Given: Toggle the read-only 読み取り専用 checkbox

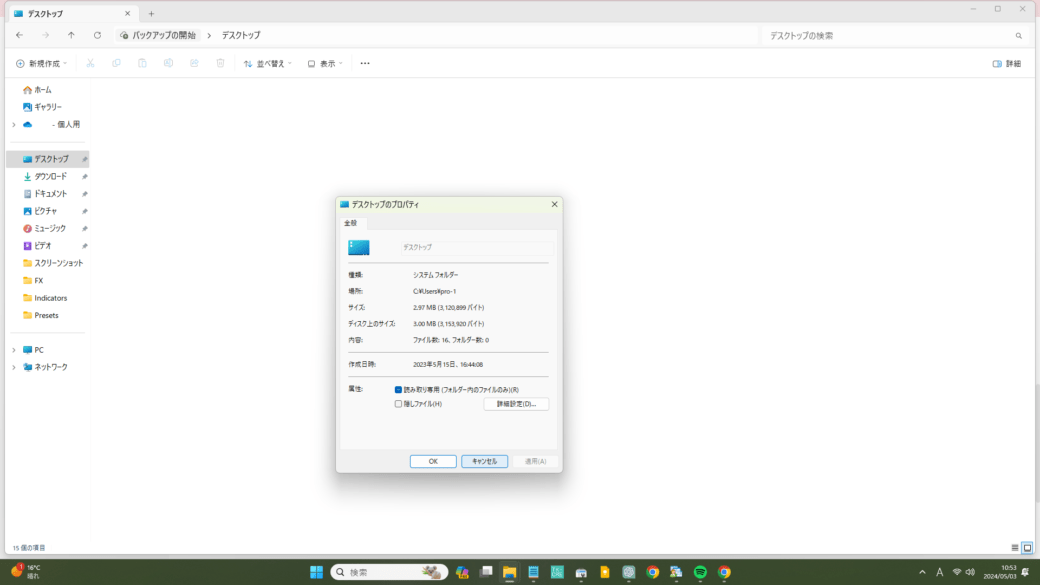Looking at the screenshot, I should click(398, 390).
